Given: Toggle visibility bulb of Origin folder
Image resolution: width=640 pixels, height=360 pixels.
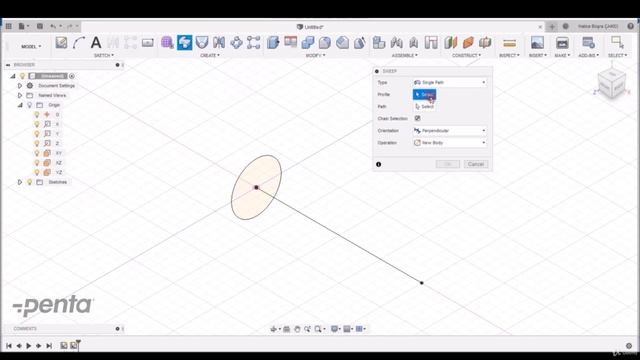Looking at the screenshot, I should [29, 105].
